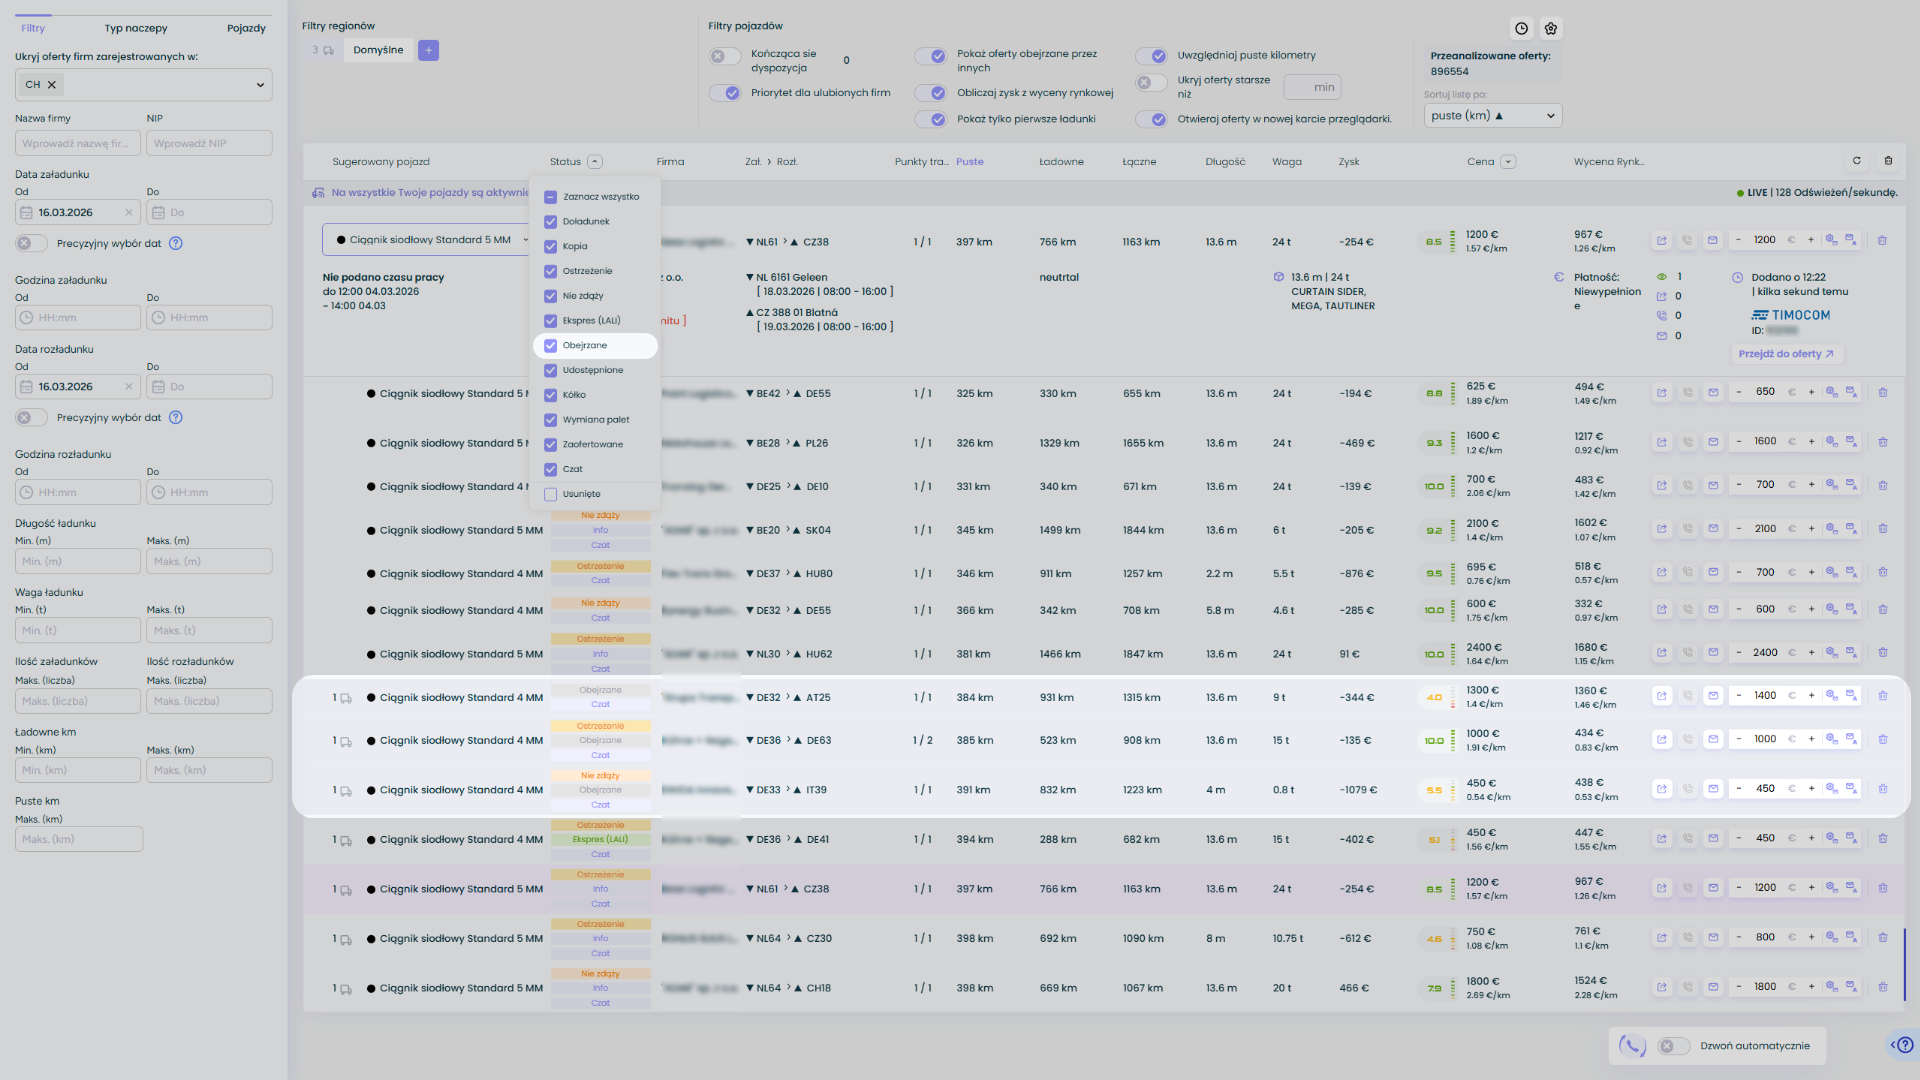
Task: Disable Uwzględniaj puste kilometry toggle
Action: point(1152,56)
